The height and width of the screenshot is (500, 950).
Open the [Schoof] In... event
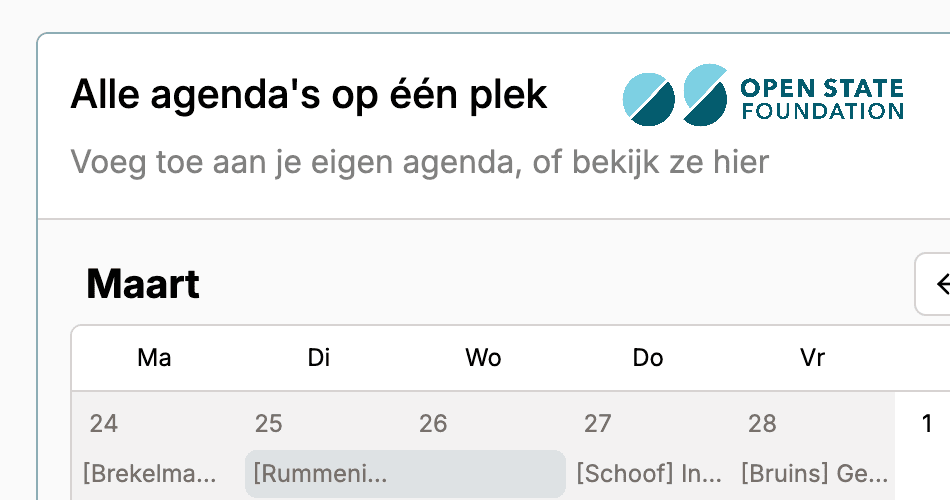649,473
